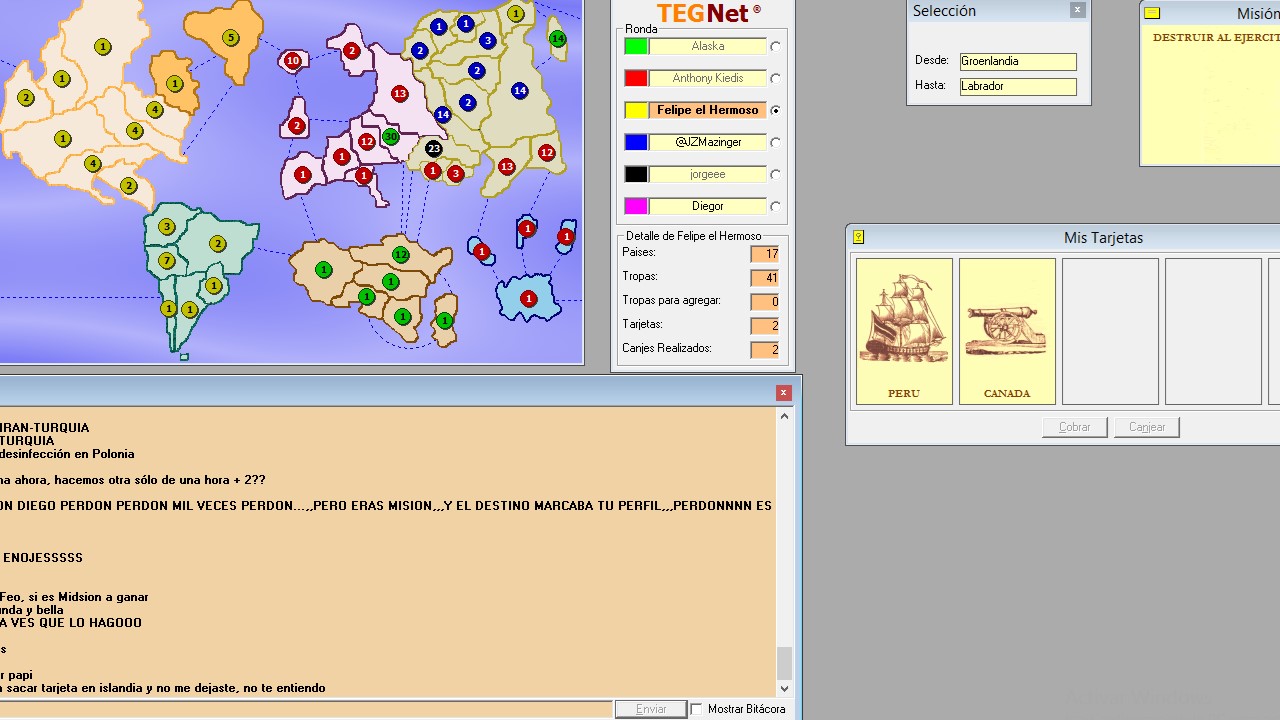Image resolution: width=1280 pixels, height=720 pixels.
Task: Click the Mis Tarjetas window title icon
Action: click(x=858, y=237)
